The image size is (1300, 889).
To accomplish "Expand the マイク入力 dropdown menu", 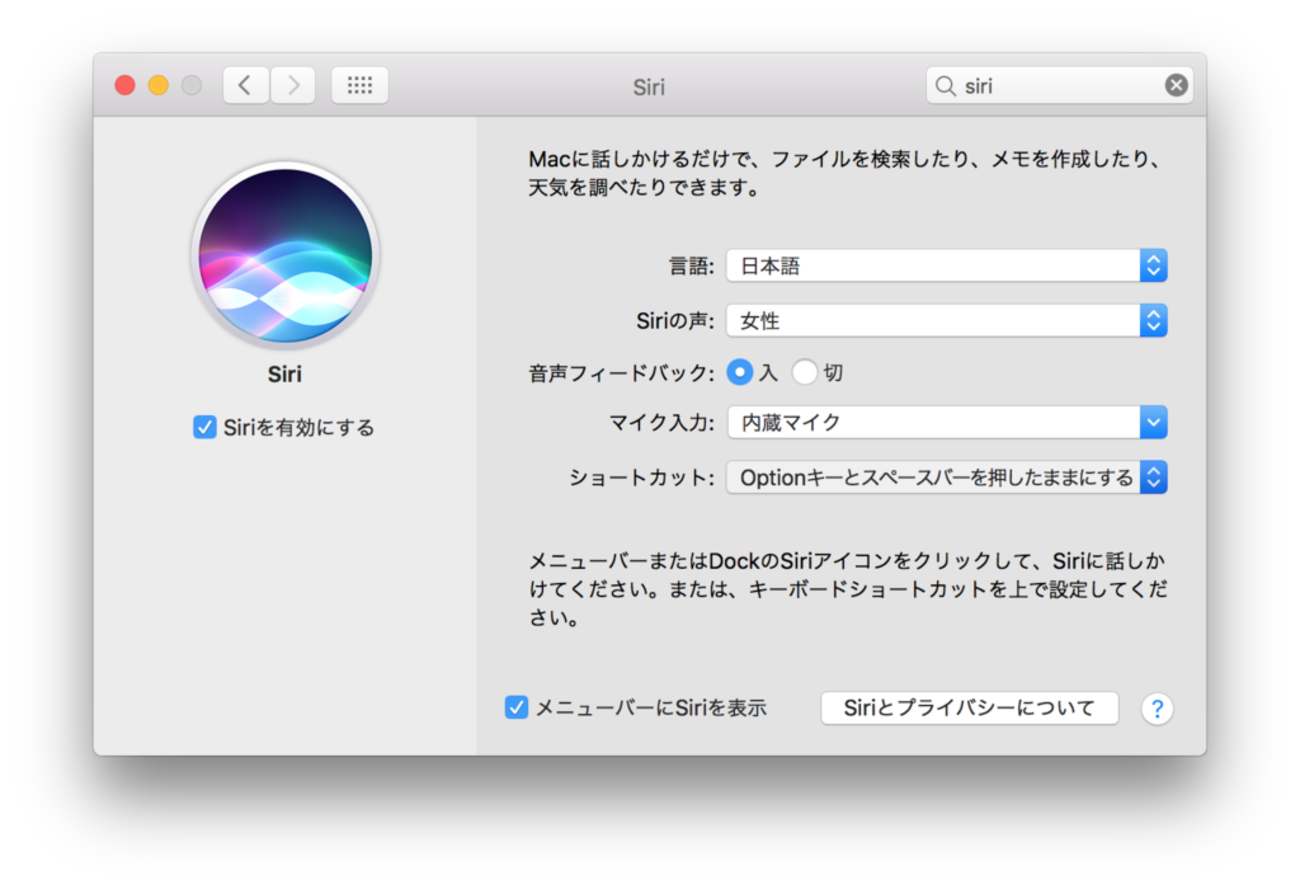I will [x=946, y=423].
